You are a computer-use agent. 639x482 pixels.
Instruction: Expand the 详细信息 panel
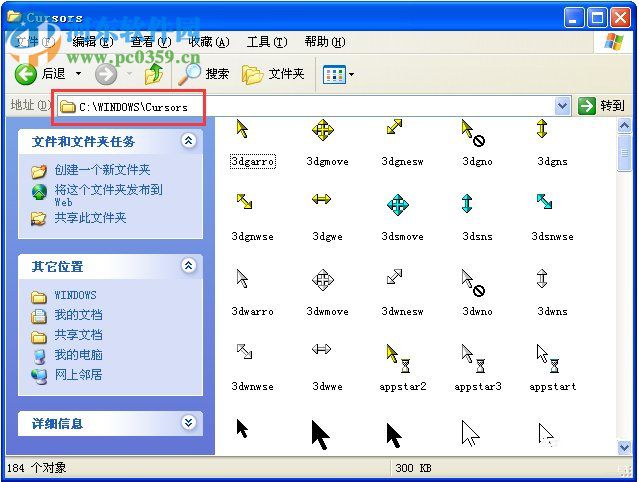(188, 423)
